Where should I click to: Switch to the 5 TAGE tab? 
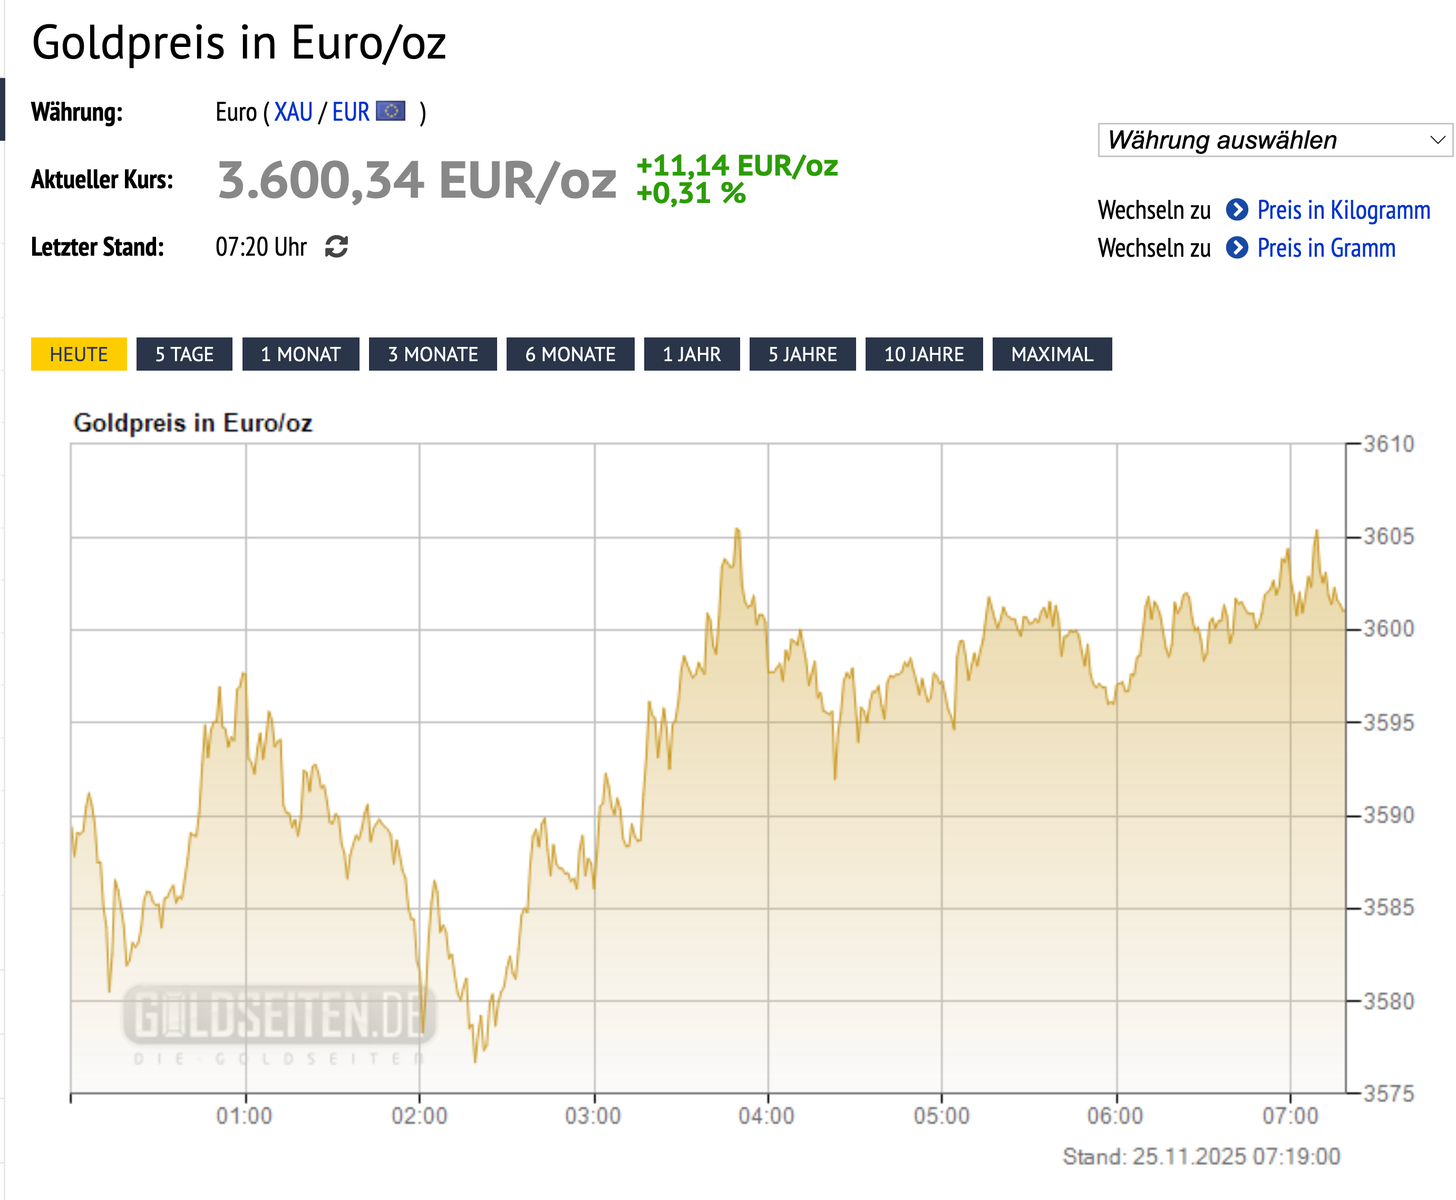(184, 354)
